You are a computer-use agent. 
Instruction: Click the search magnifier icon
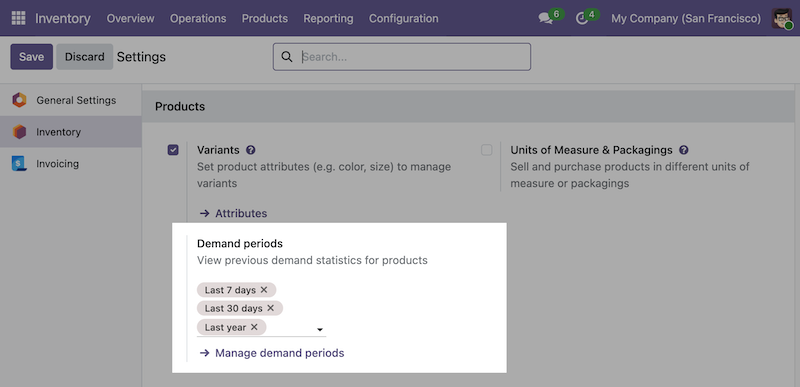287,57
